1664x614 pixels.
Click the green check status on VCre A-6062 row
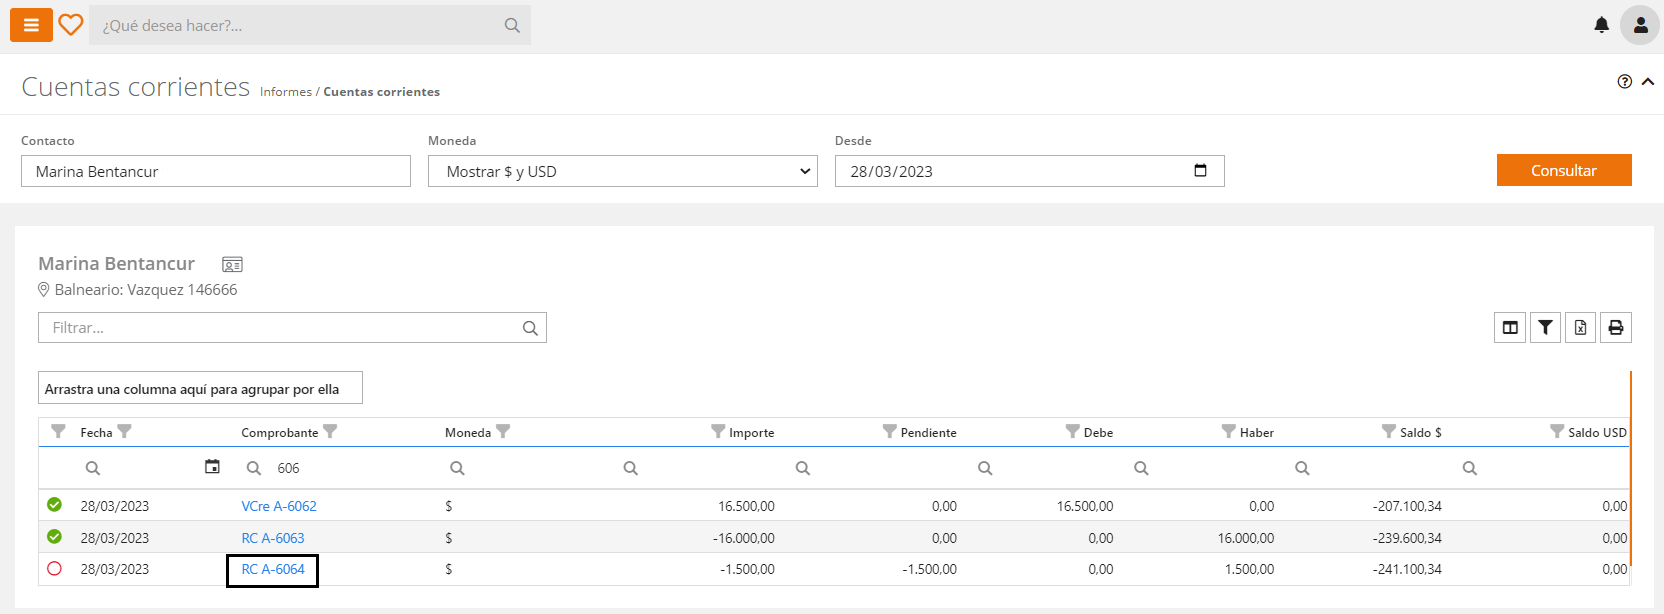(55, 505)
